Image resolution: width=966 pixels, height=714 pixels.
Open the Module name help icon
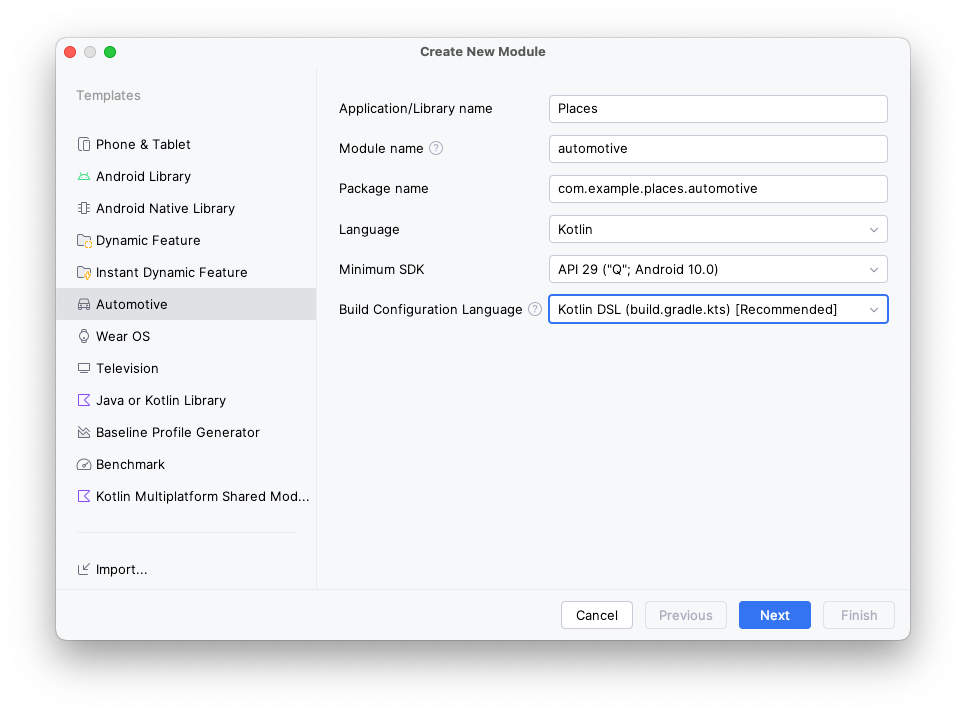coord(438,148)
